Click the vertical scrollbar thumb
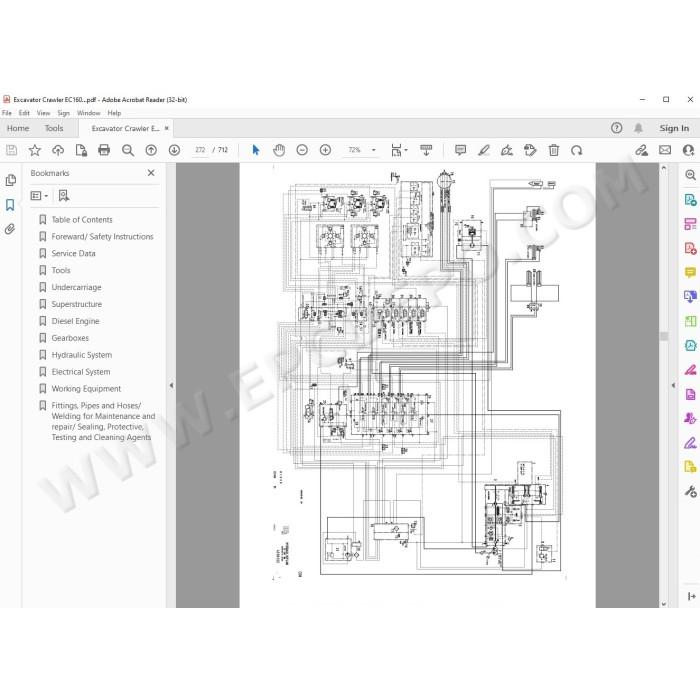Viewport: 700px width, 700px height. (664, 336)
